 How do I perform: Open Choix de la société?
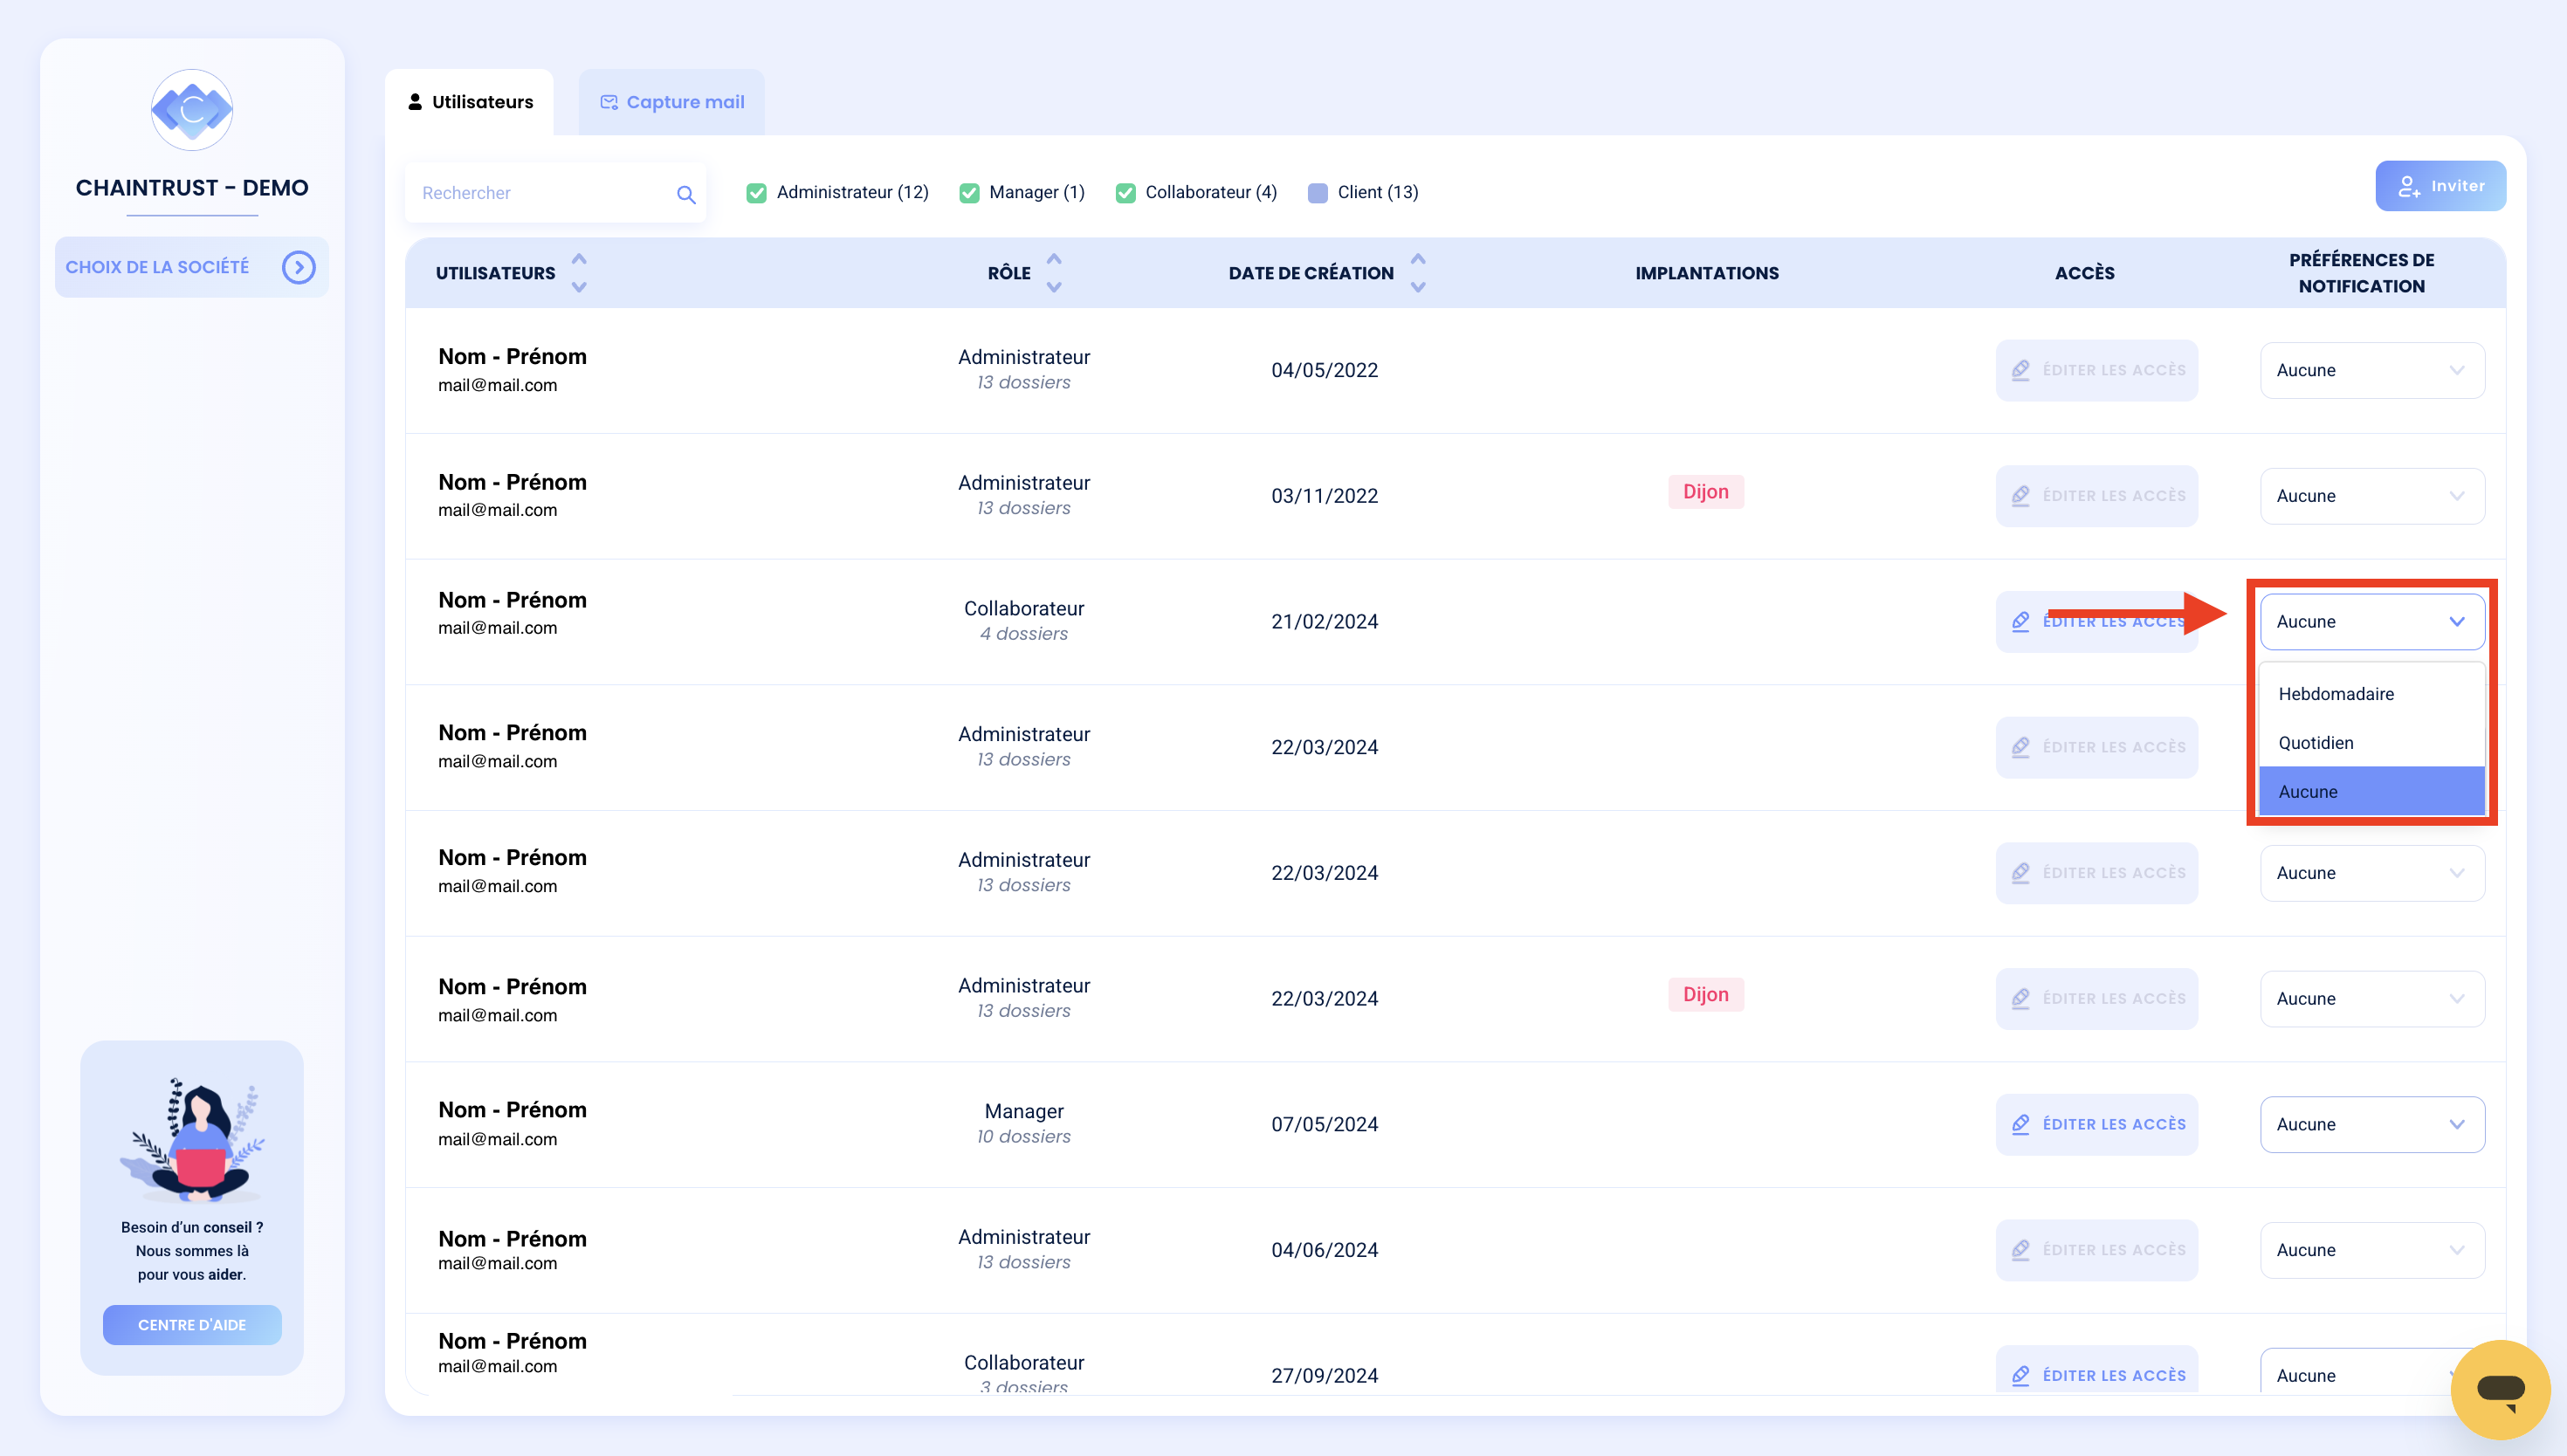pos(191,267)
